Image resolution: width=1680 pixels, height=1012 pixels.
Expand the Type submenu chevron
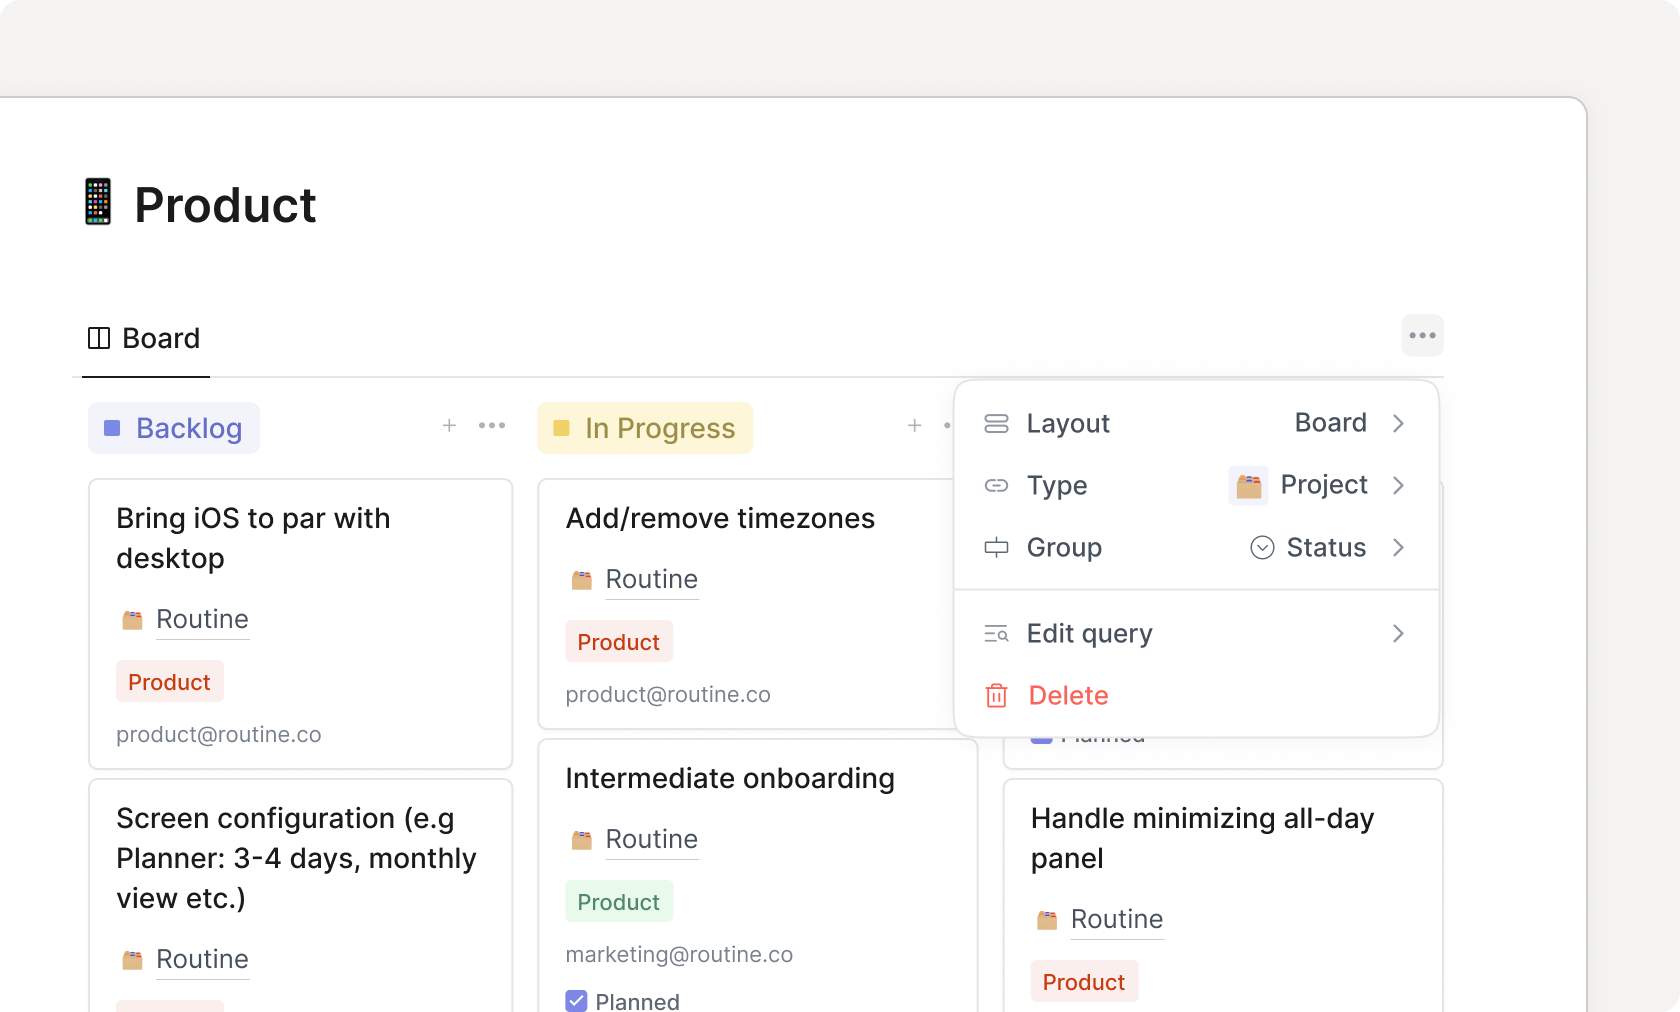(1398, 486)
